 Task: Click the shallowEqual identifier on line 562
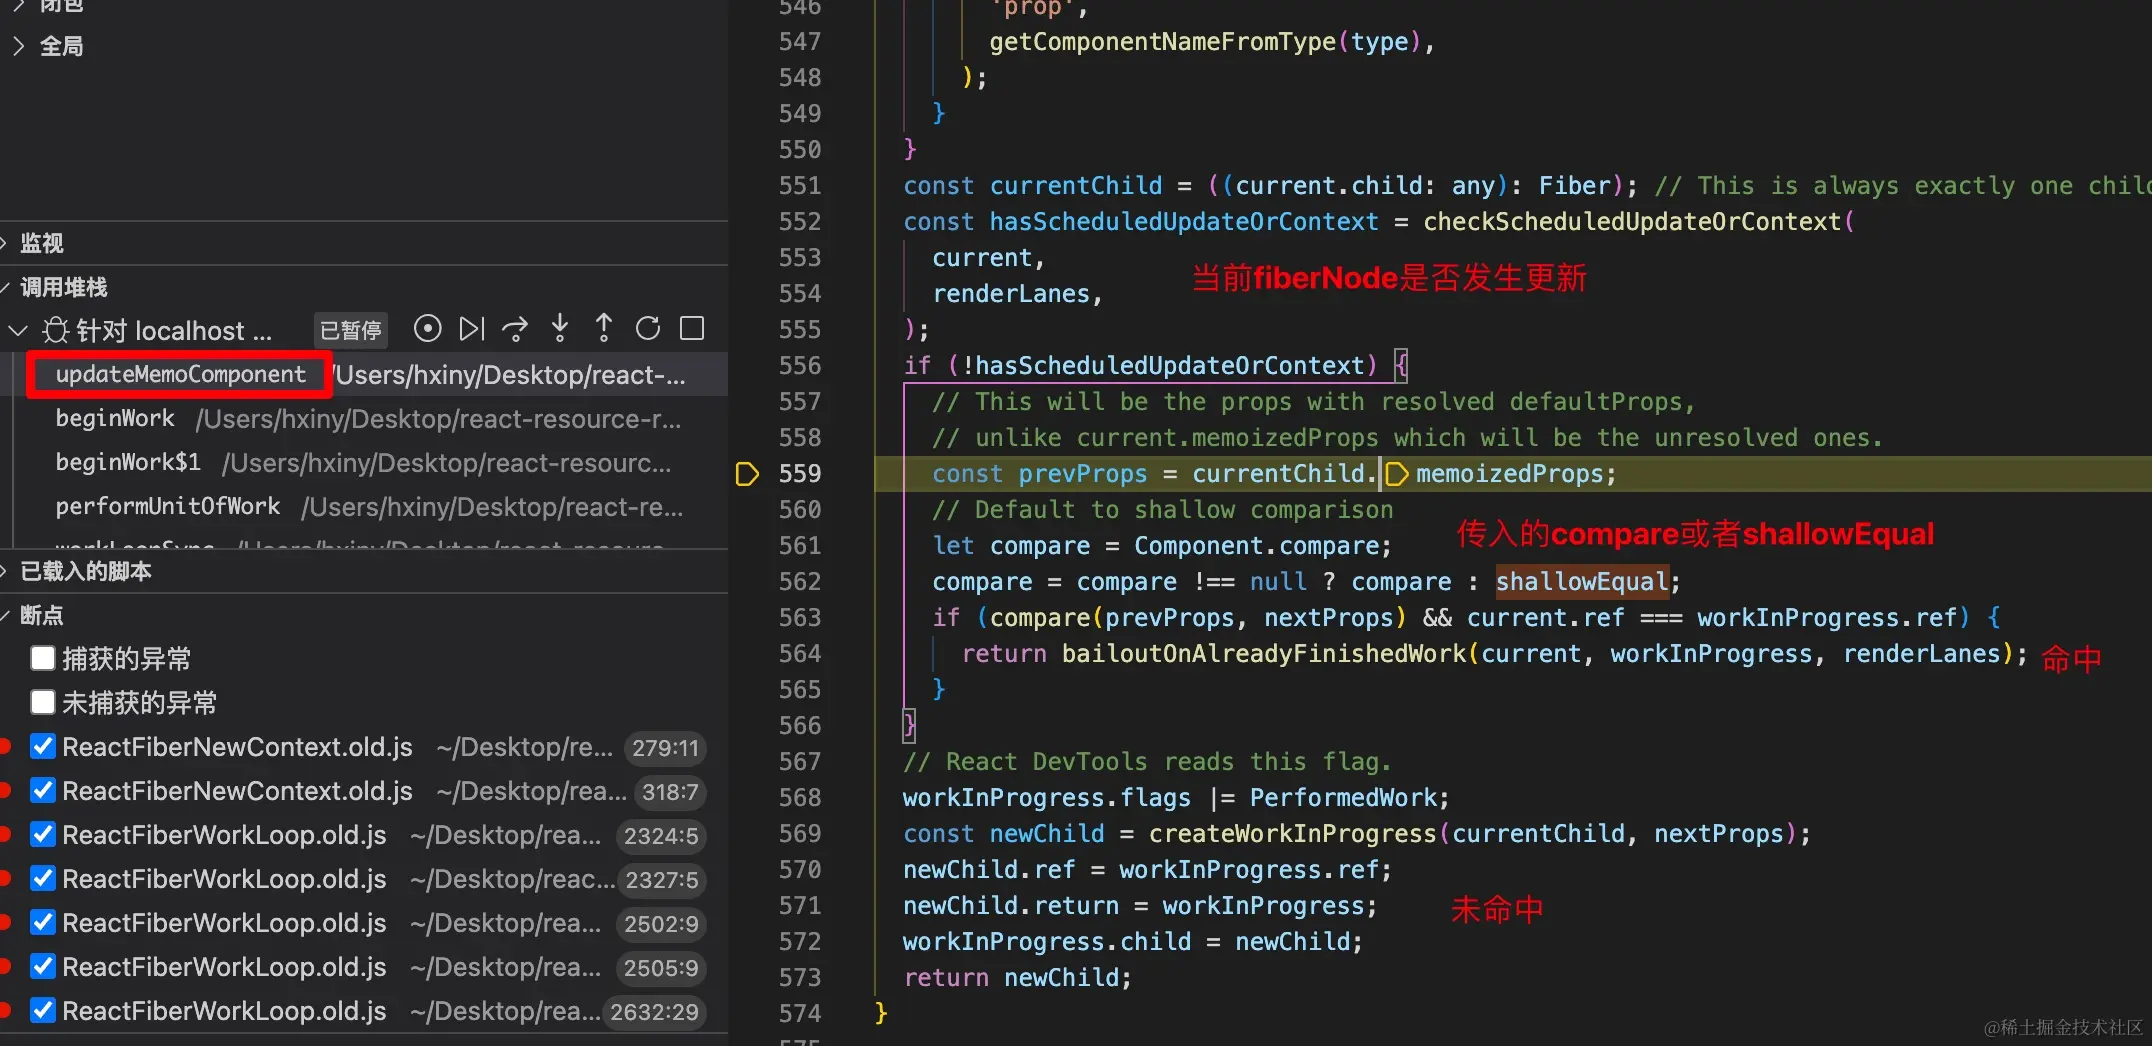(x=1582, y=582)
